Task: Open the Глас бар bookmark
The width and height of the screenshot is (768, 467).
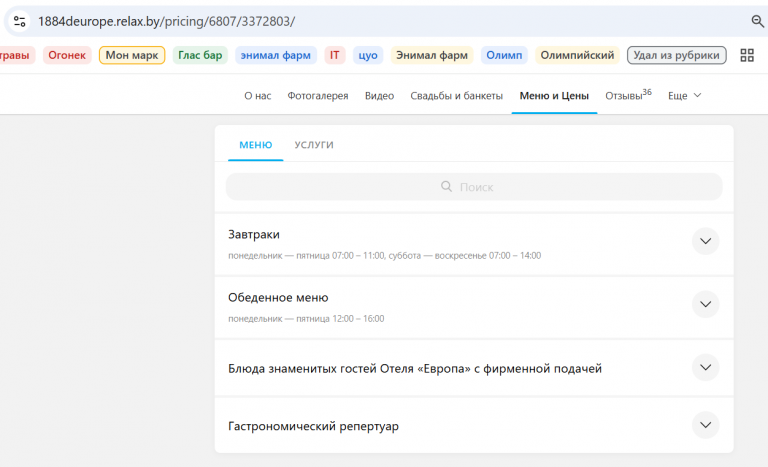Action: (x=200, y=55)
